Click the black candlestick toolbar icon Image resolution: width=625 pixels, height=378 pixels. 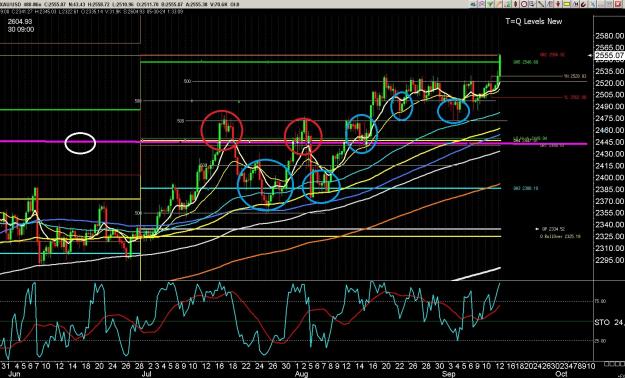tap(515, 4)
